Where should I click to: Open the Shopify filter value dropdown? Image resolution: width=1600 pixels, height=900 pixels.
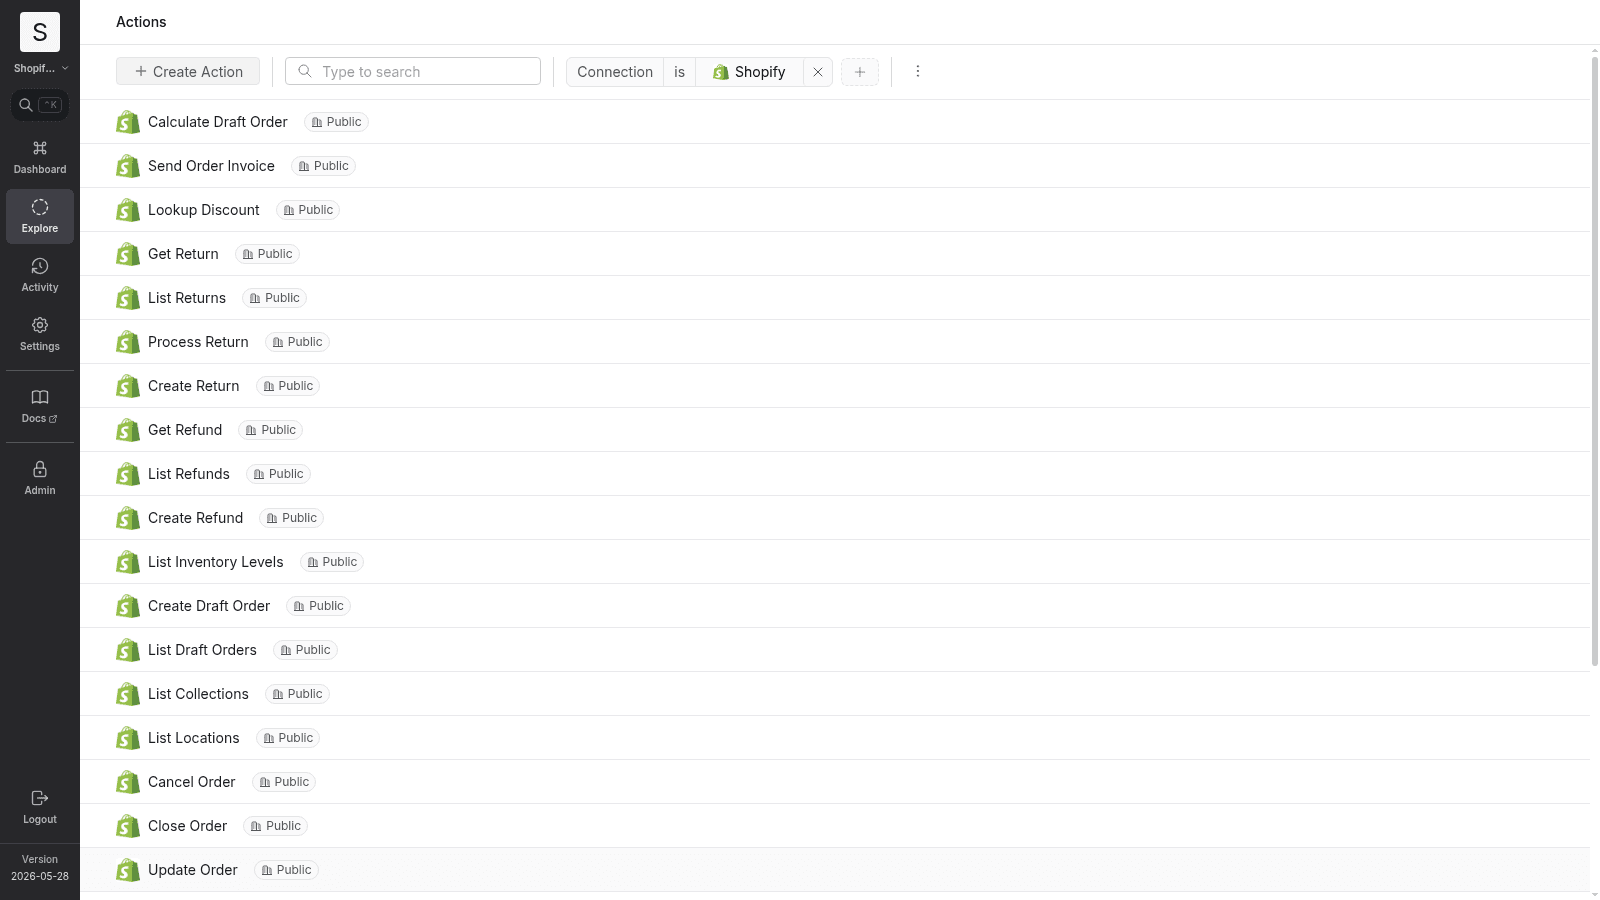[x=749, y=72]
